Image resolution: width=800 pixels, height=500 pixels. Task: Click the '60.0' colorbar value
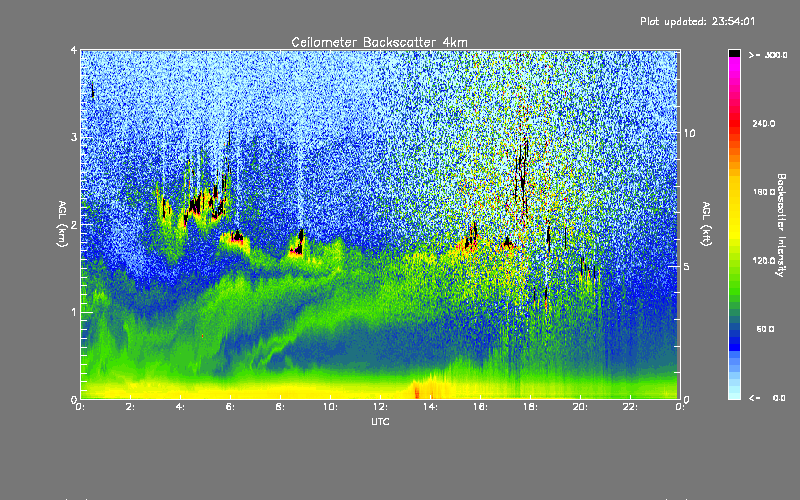[x=765, y=329]
